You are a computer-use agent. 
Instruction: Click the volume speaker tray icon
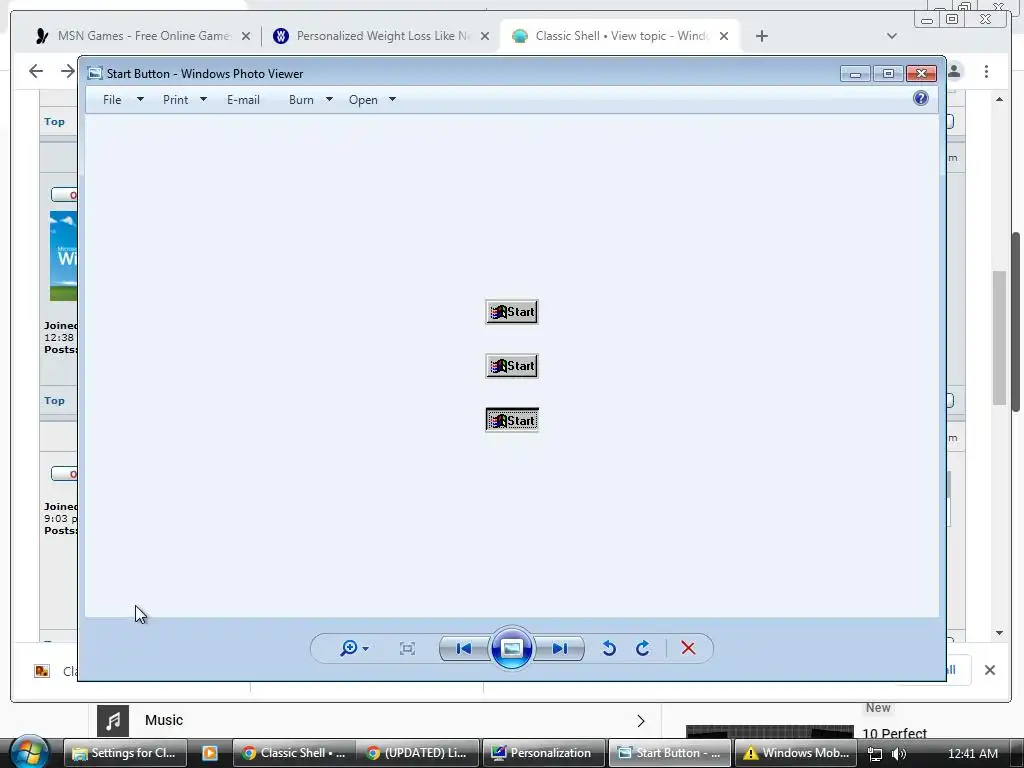[x=899, y=754]
